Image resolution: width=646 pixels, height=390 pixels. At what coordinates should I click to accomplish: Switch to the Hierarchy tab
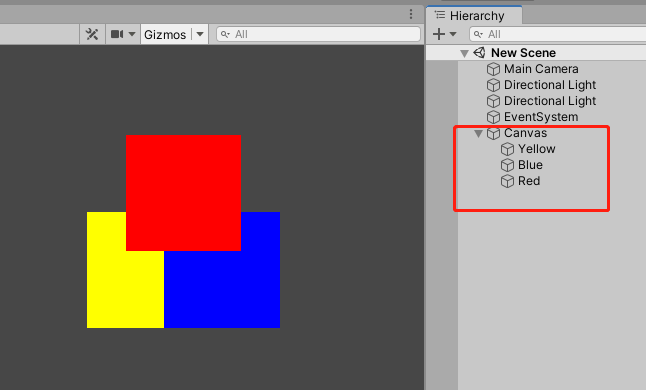click(x=475, y=16)
